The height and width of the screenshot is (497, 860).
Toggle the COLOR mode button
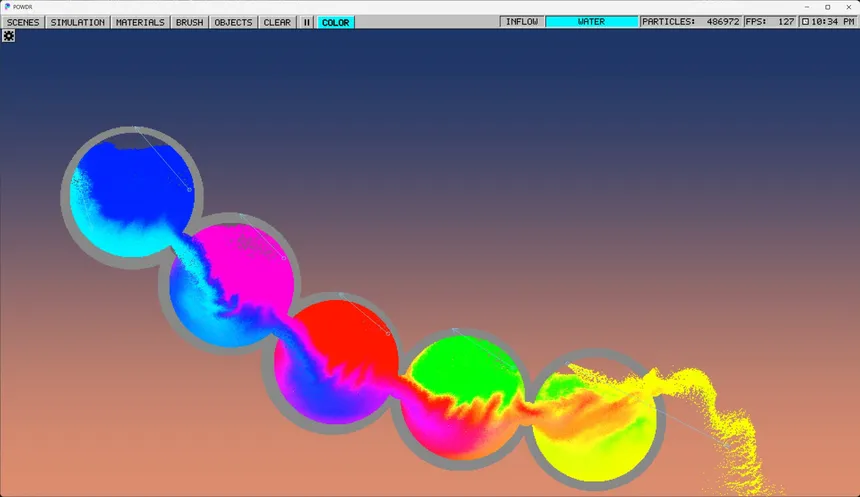pyautogui.click(x=335, y=22)
